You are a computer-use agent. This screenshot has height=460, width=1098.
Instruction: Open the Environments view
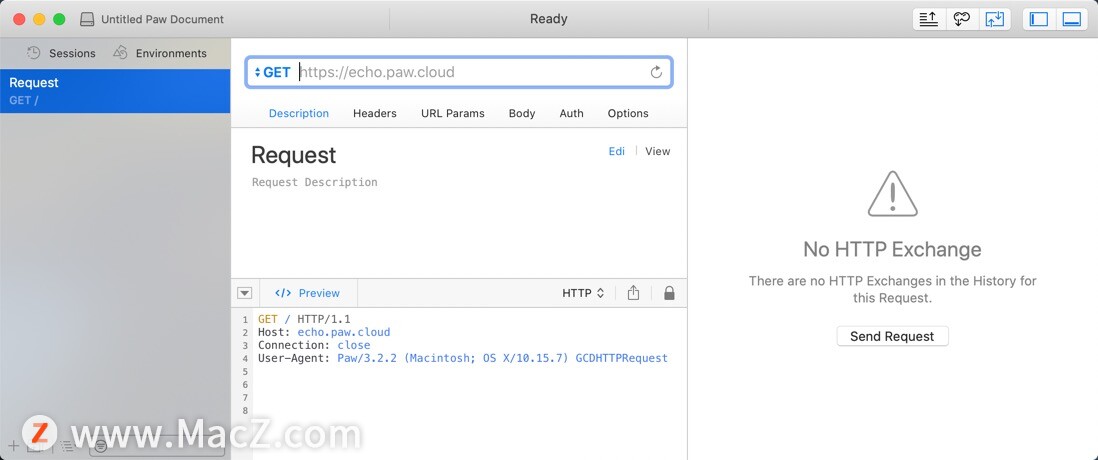pyautogui.click(x=160, y=53)
